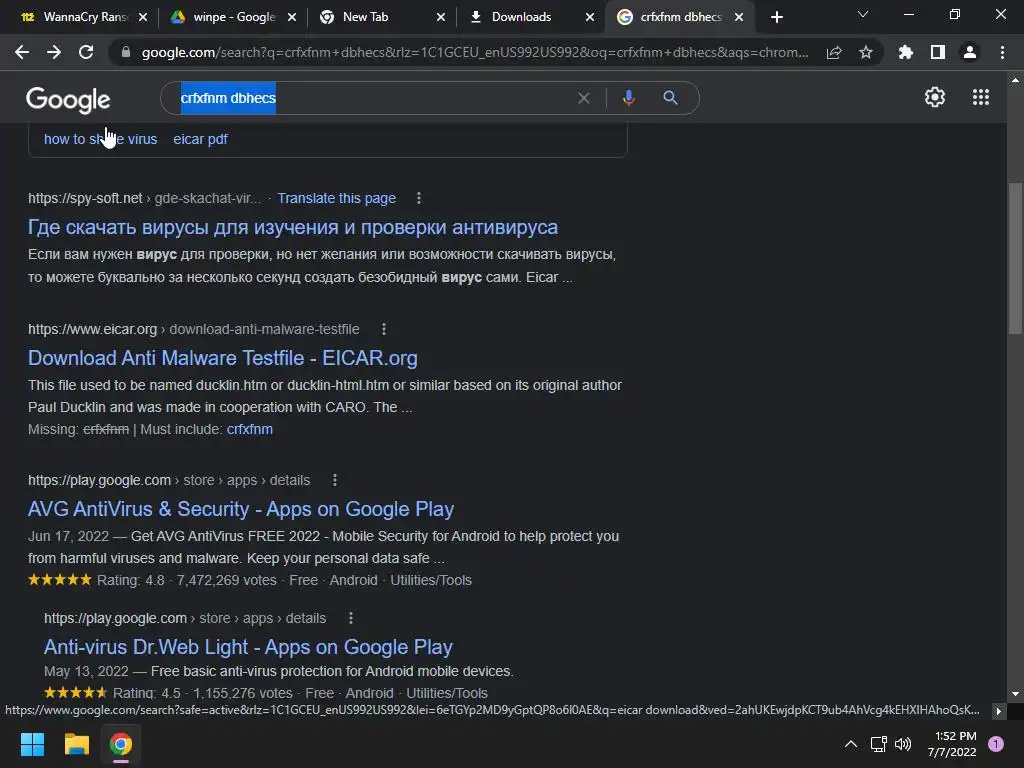View site information lock icon
Viewport: 1024px width, 768px height.
126,52
